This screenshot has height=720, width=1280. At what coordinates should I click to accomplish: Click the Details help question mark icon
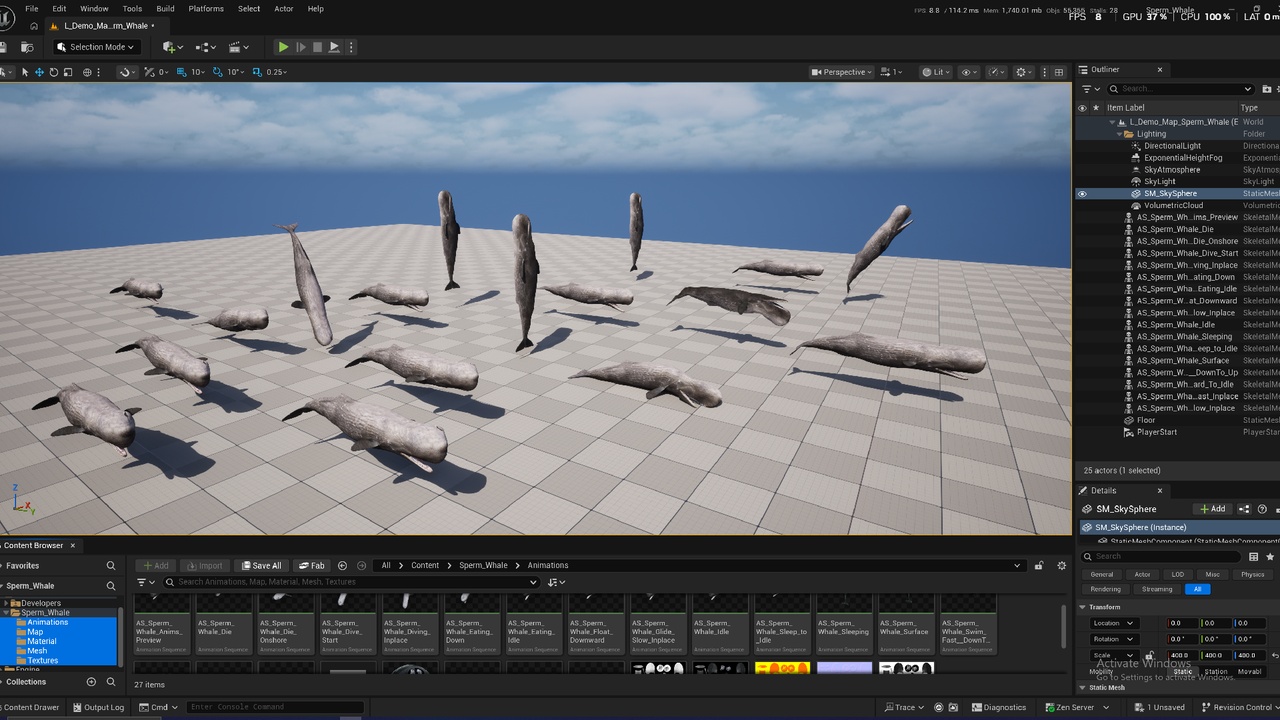pos(1262,509)
